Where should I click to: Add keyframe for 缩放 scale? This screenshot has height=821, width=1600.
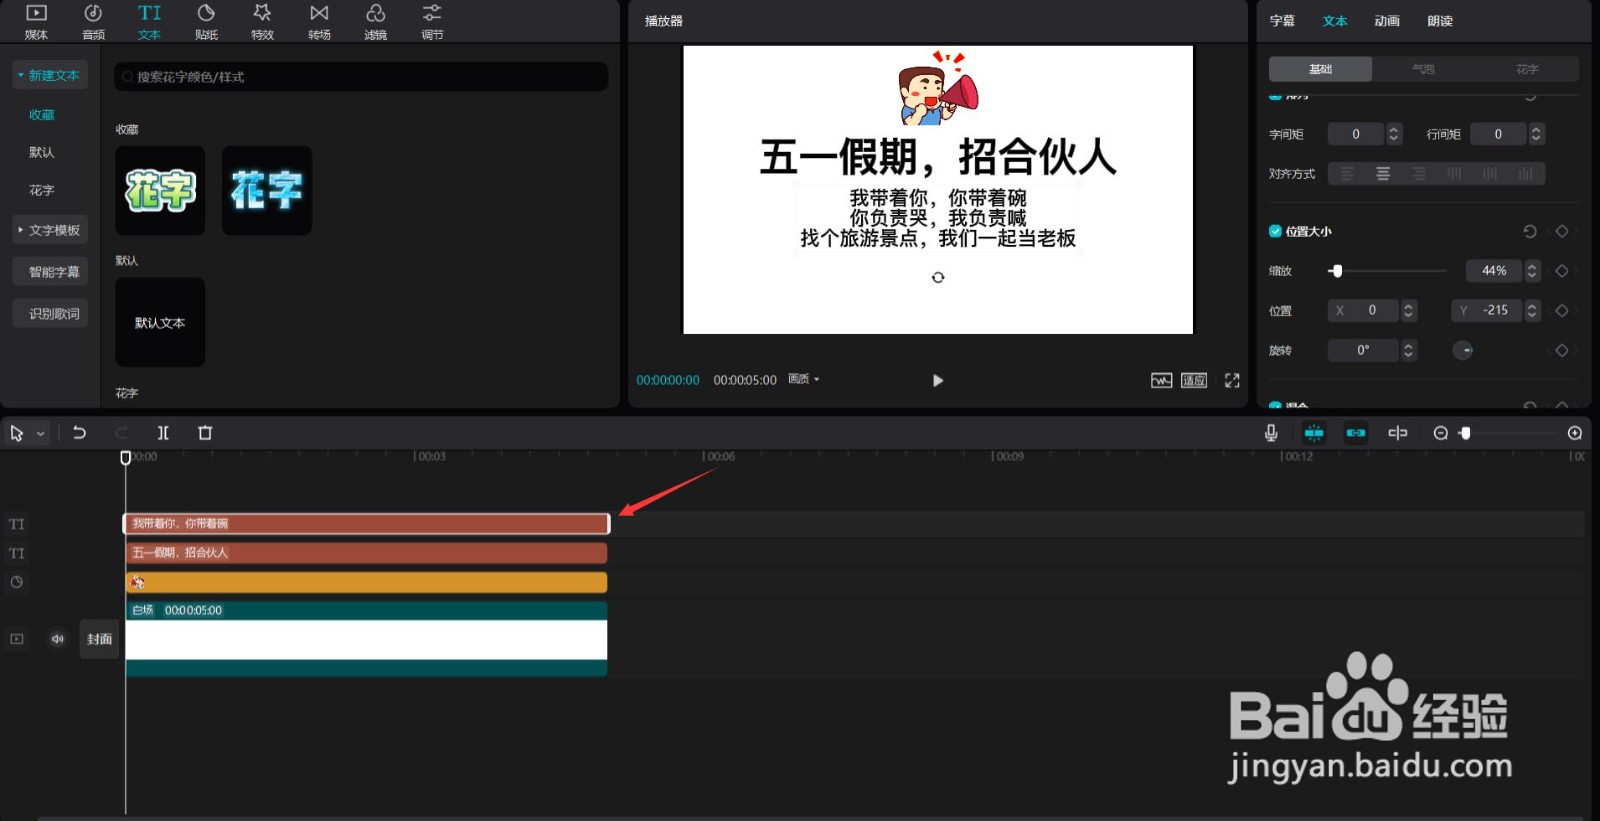1562,271
